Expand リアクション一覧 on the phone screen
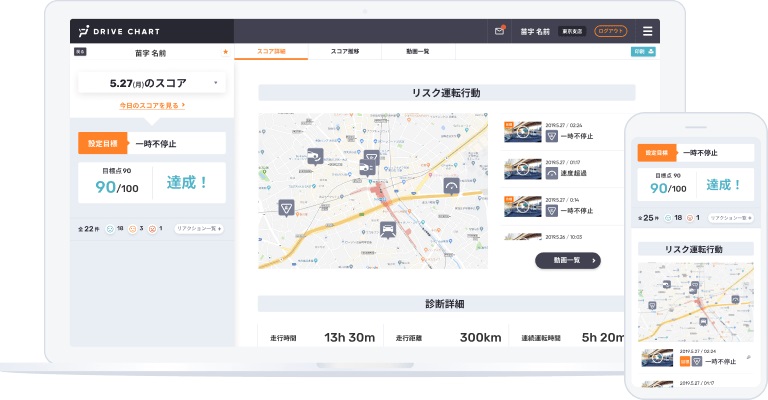 click(x=731, y=218)
